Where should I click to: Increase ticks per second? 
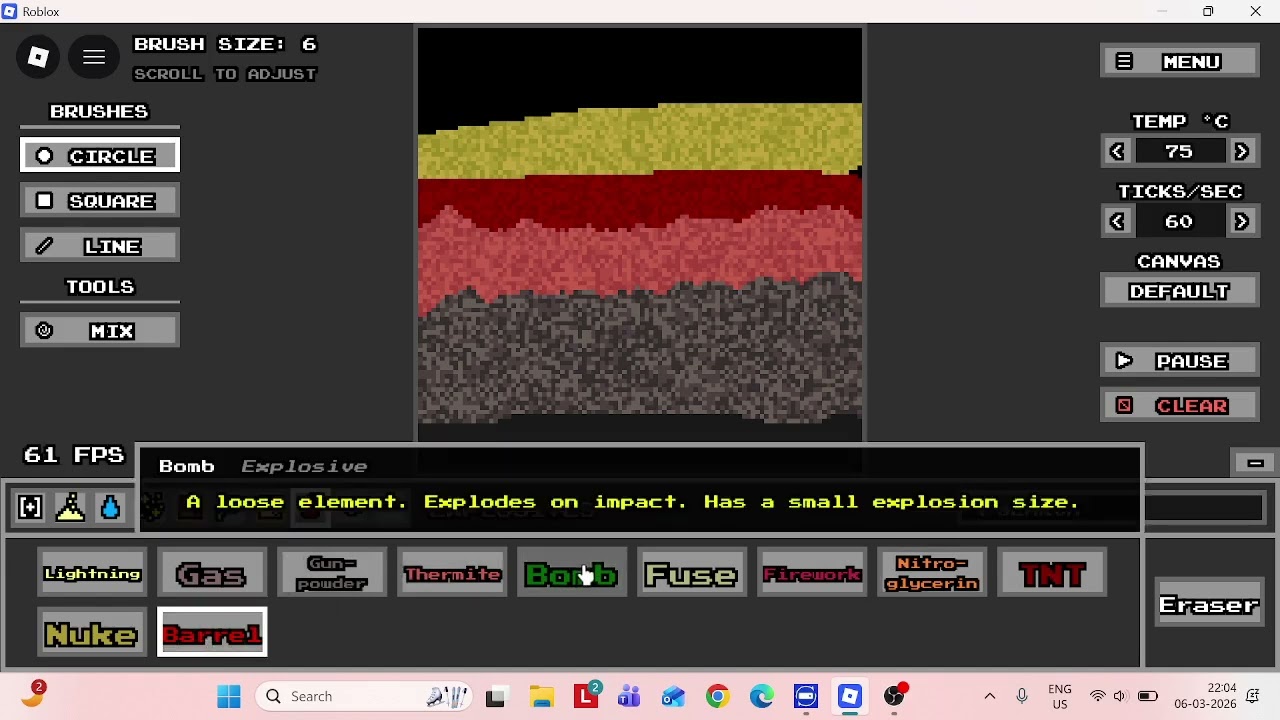(1242, 221)
